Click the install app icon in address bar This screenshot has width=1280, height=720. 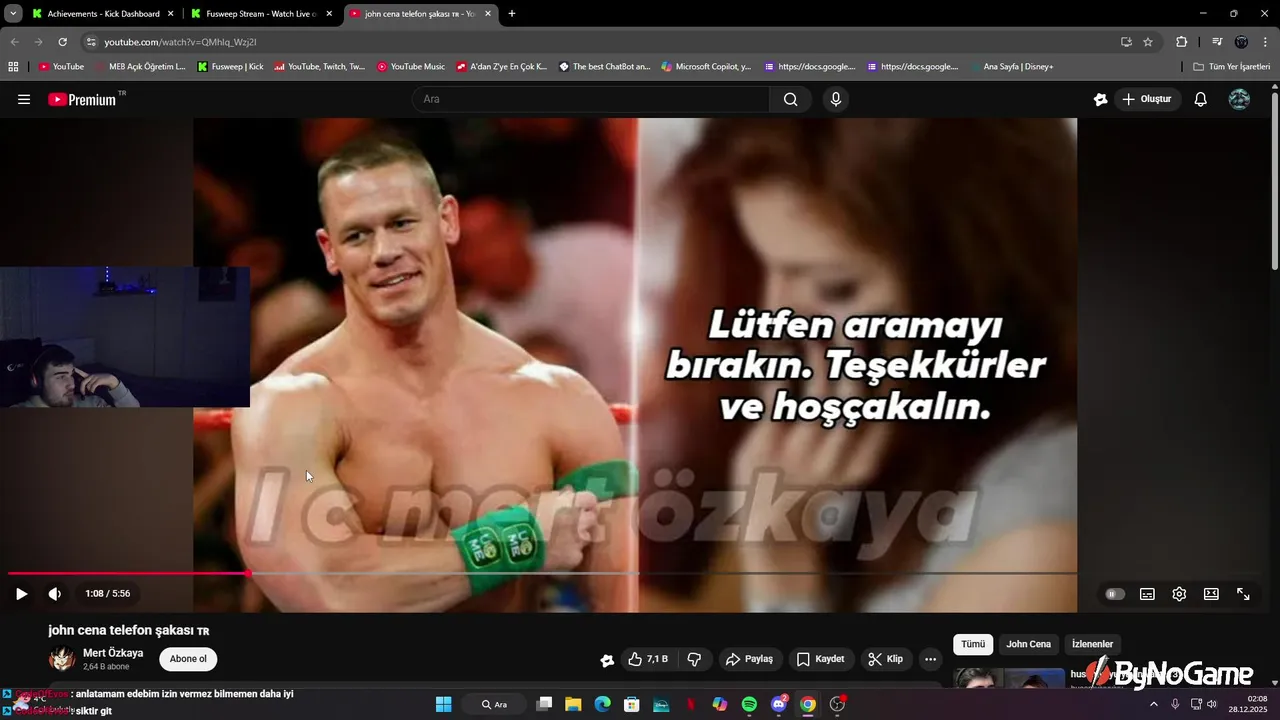pos(1126,42)
